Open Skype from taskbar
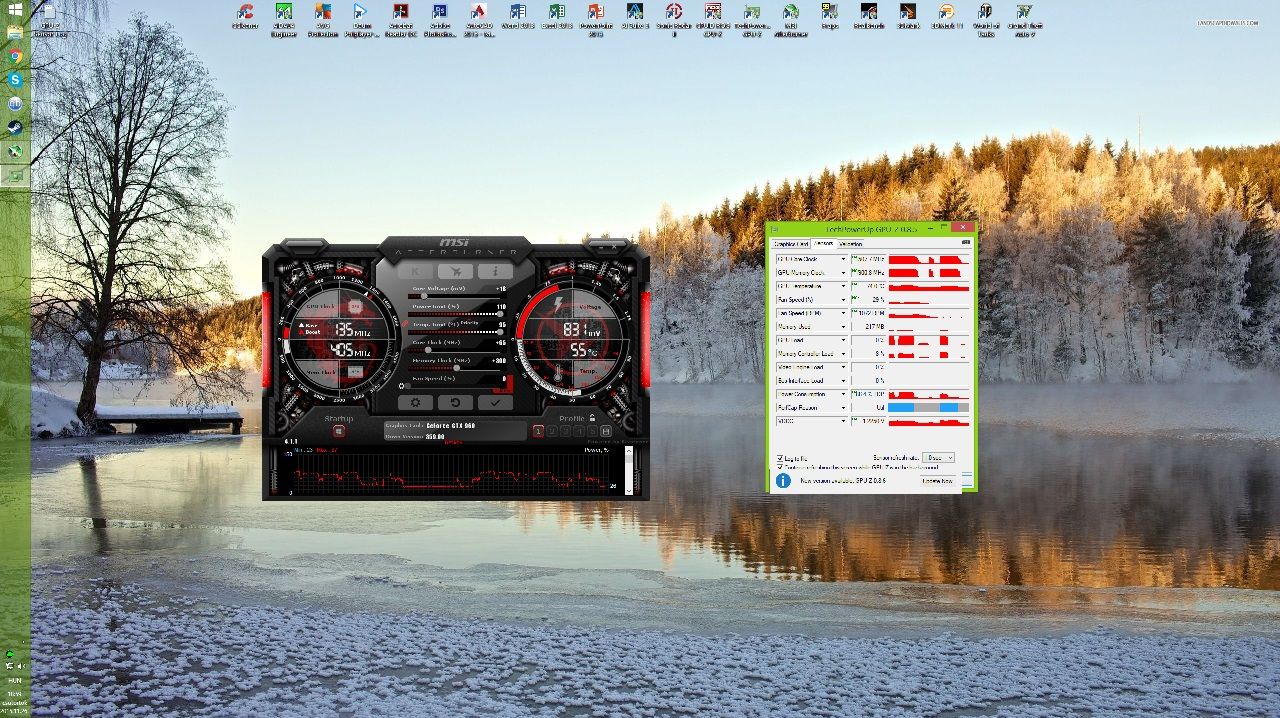This screenshot has width=1280, height=718. click(15, 79)
